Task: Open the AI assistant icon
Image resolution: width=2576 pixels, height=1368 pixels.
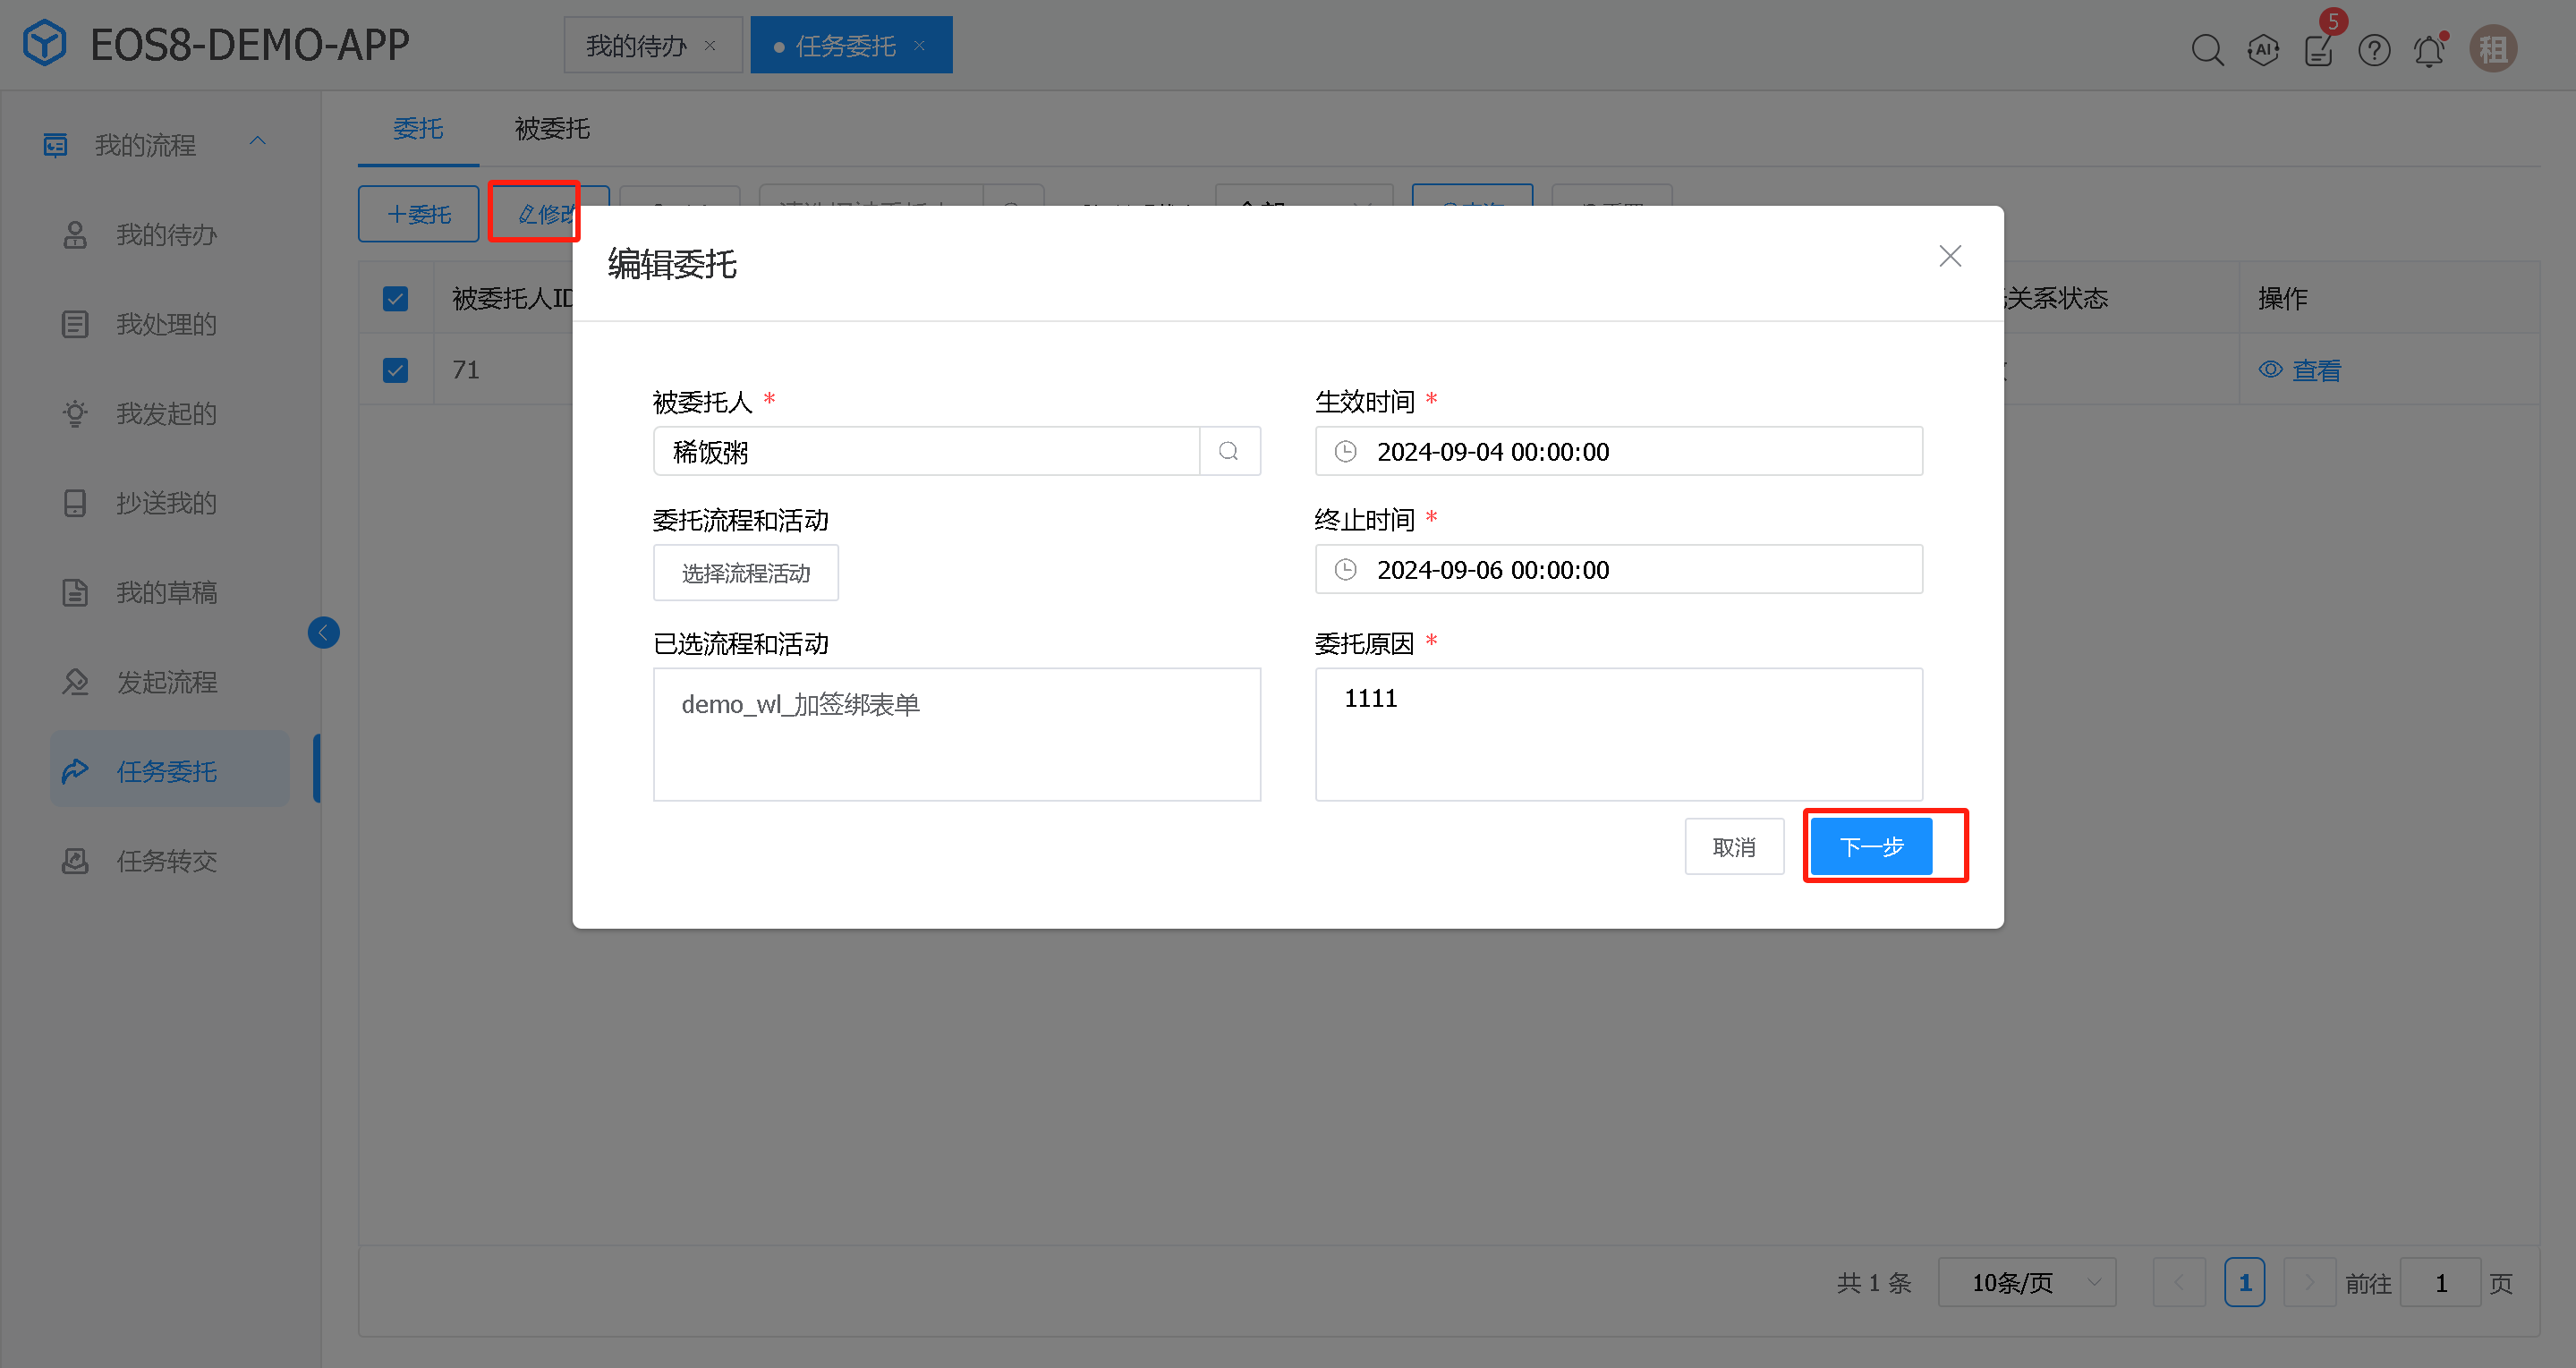Action: pyautogui.click(x=2263, y=50)
